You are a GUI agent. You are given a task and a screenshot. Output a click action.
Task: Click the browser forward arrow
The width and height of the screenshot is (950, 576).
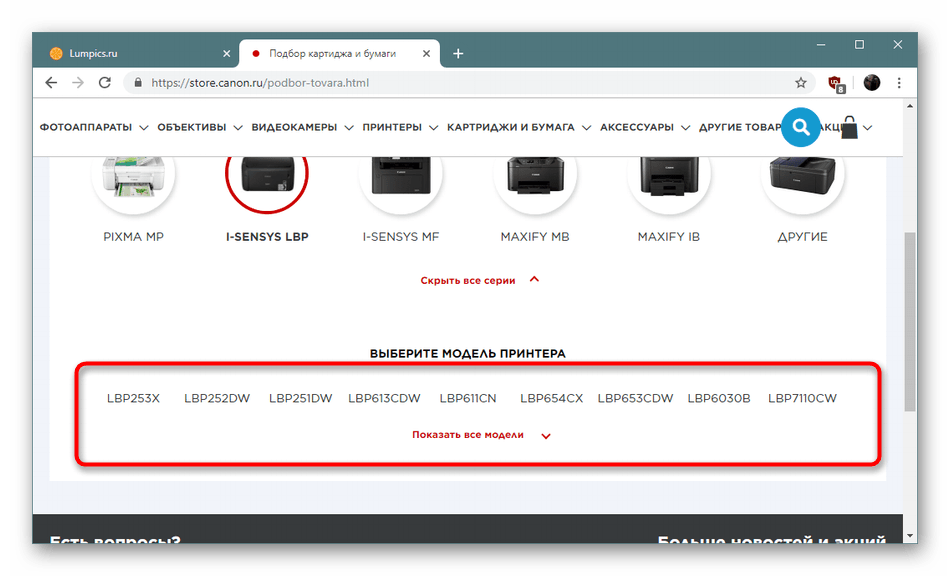[78, 83]
